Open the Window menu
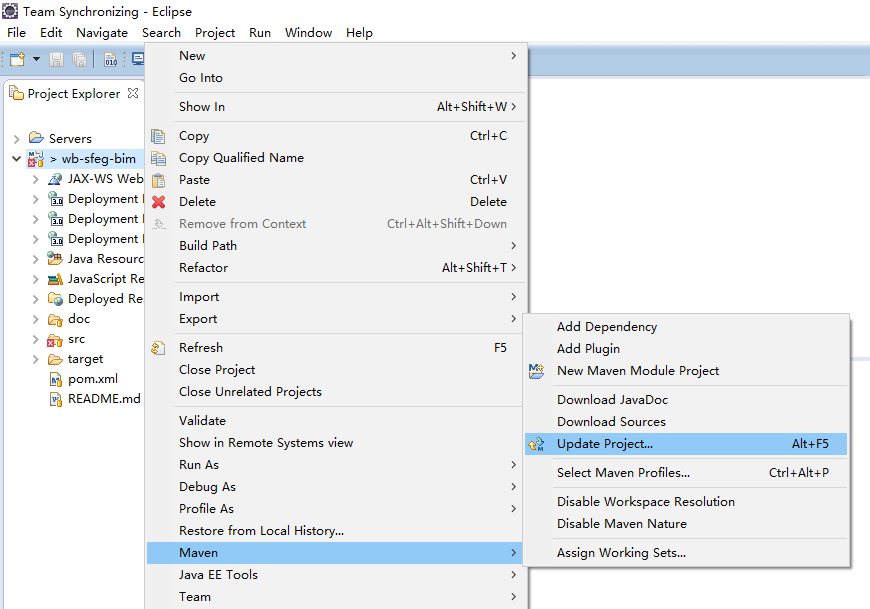Viewport: 870px width, 609px height. (308, 33)
